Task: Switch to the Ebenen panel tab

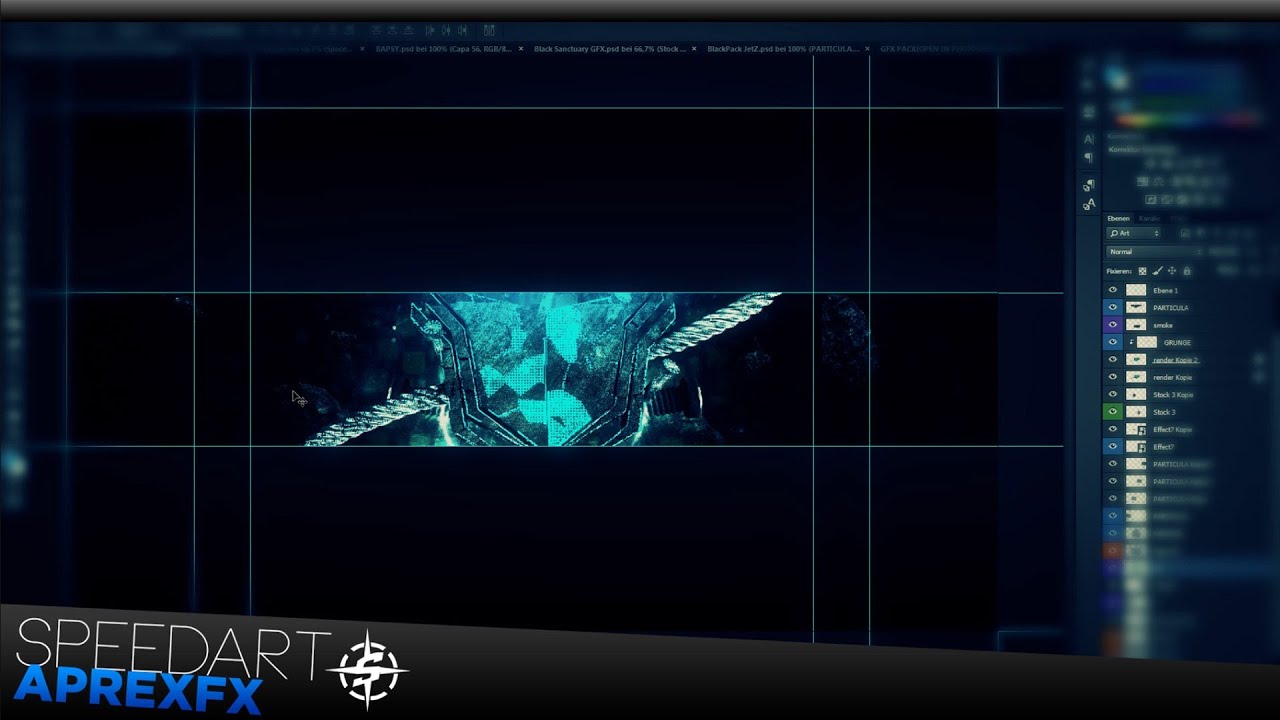Action: point(1118,218)
